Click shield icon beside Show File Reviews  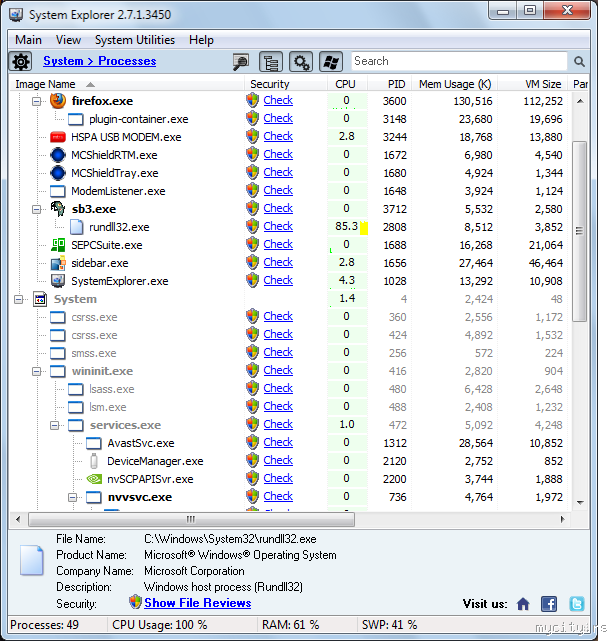tap(135, 602)
